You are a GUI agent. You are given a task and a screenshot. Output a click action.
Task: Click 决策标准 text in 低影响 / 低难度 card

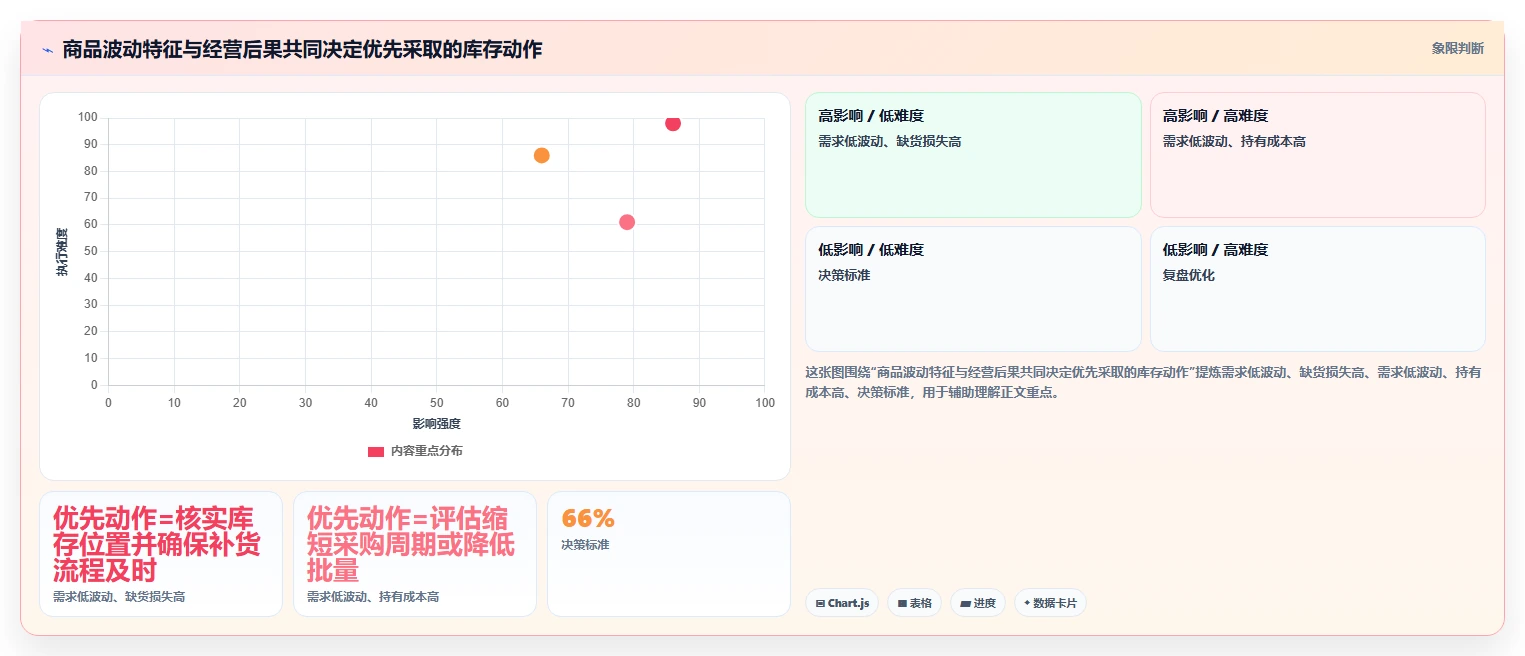(844, 275)
